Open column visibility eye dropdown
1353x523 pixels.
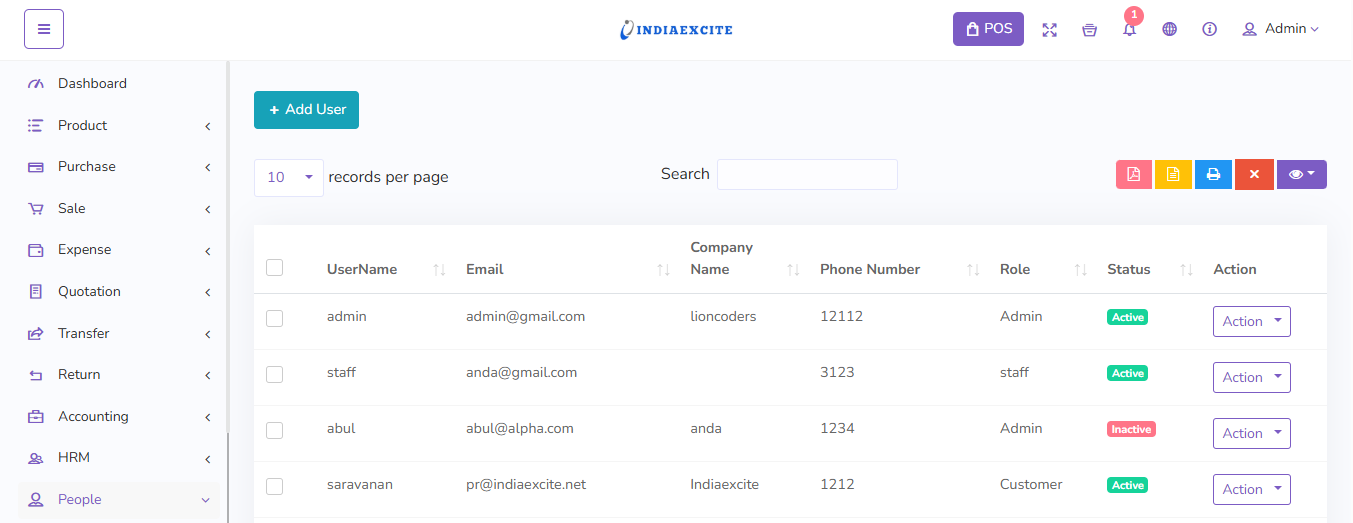pyautogui.click(x=1301, y=174)
